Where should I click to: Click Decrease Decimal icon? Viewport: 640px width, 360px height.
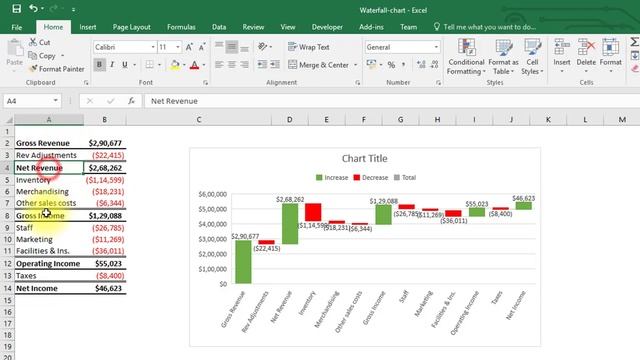click(434, 64)
